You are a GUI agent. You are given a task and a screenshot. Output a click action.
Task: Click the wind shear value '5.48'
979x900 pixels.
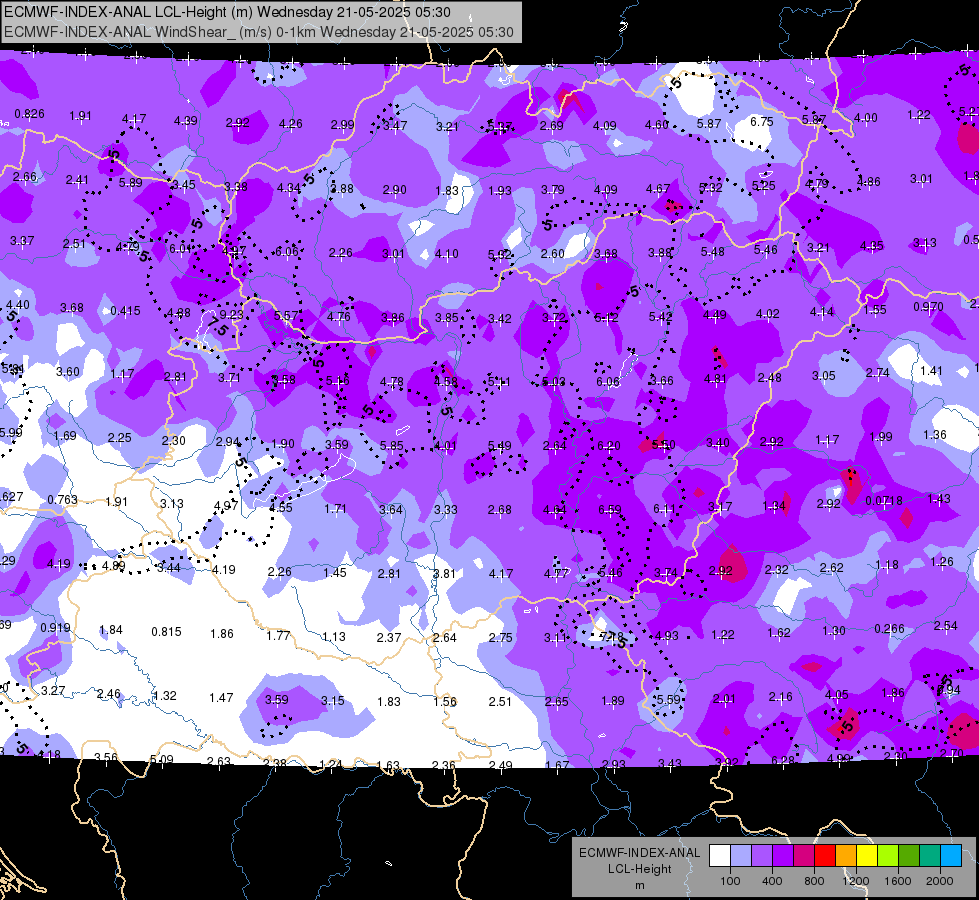pos(712,251)
